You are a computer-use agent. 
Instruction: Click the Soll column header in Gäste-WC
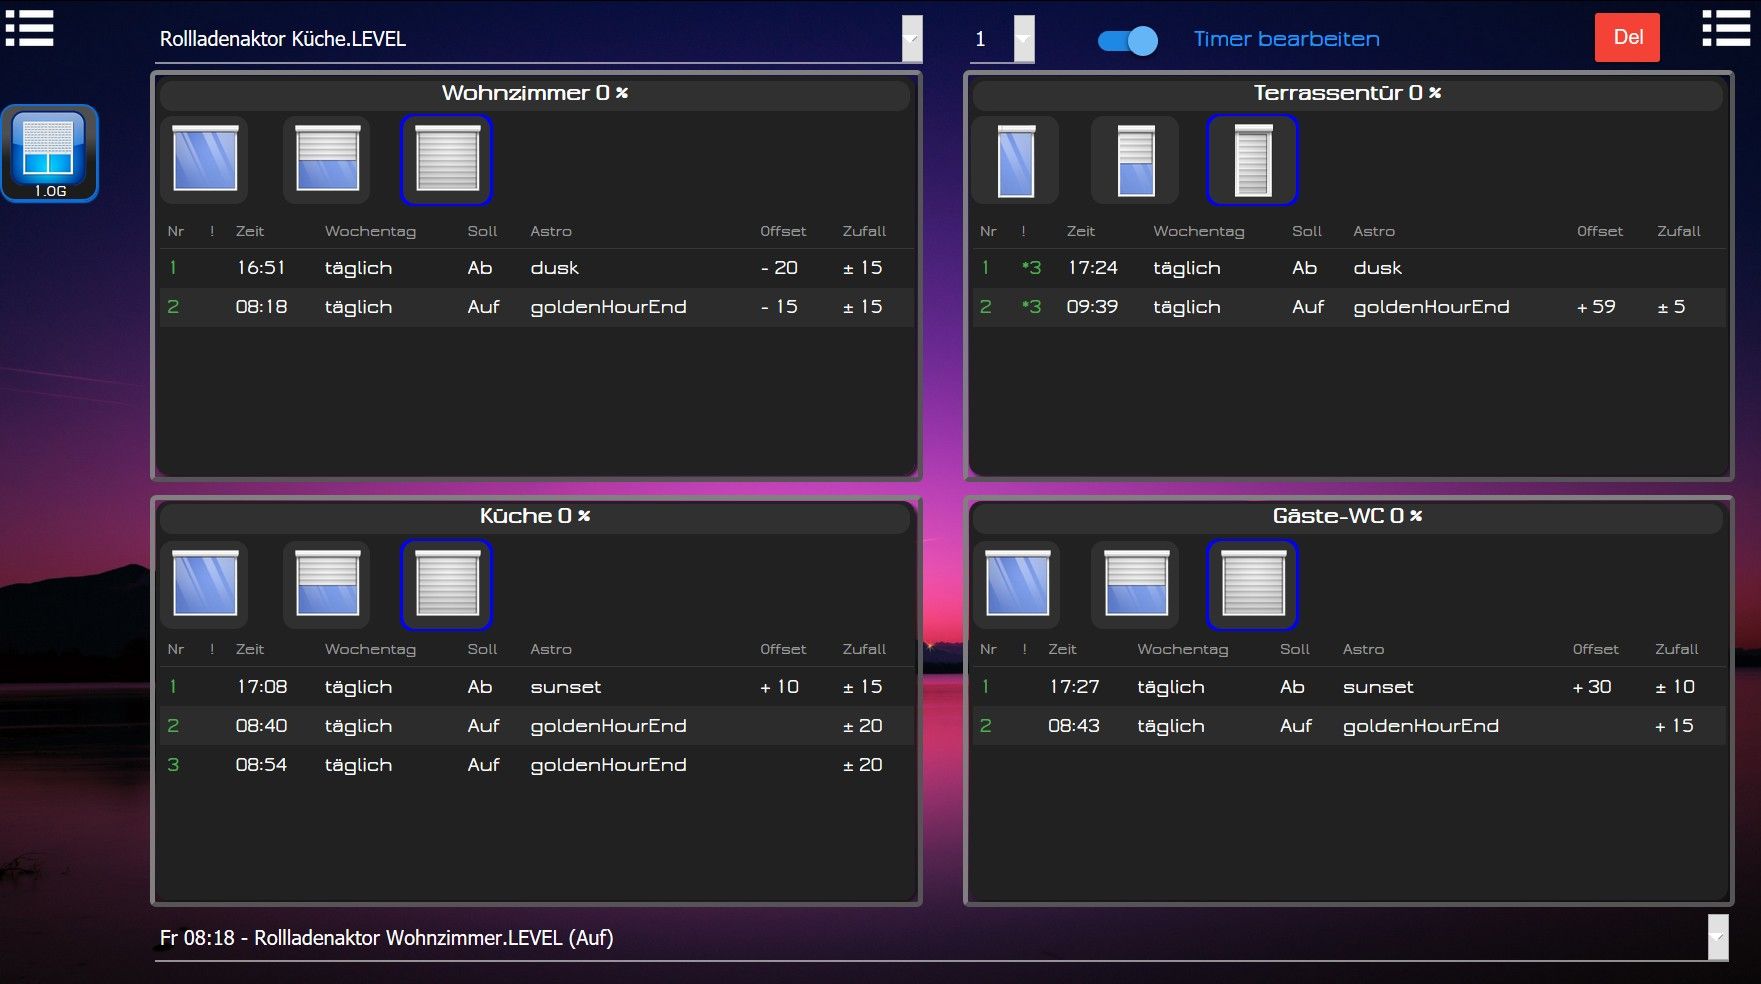tap(1295, 649)
